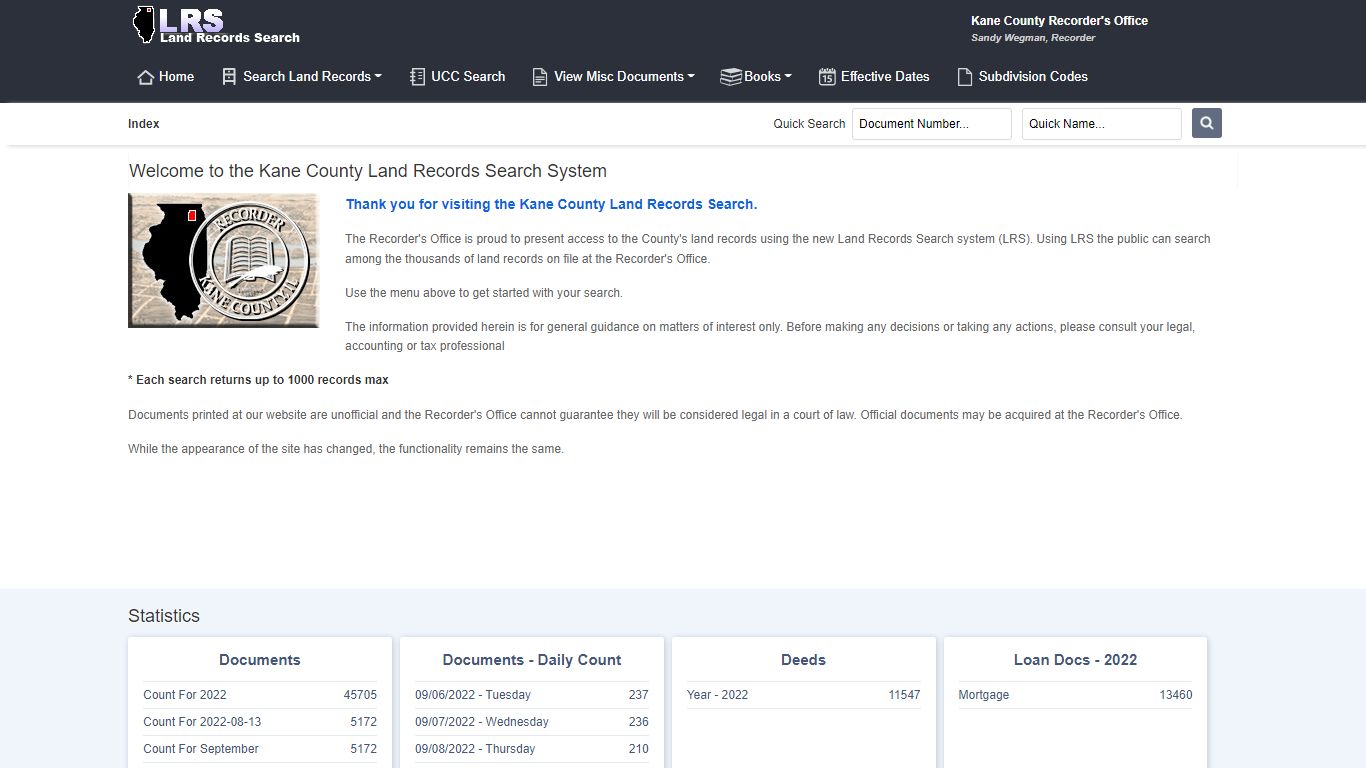
Task: Click the Welcome to Kane County heading
Action: pos(368,171)
